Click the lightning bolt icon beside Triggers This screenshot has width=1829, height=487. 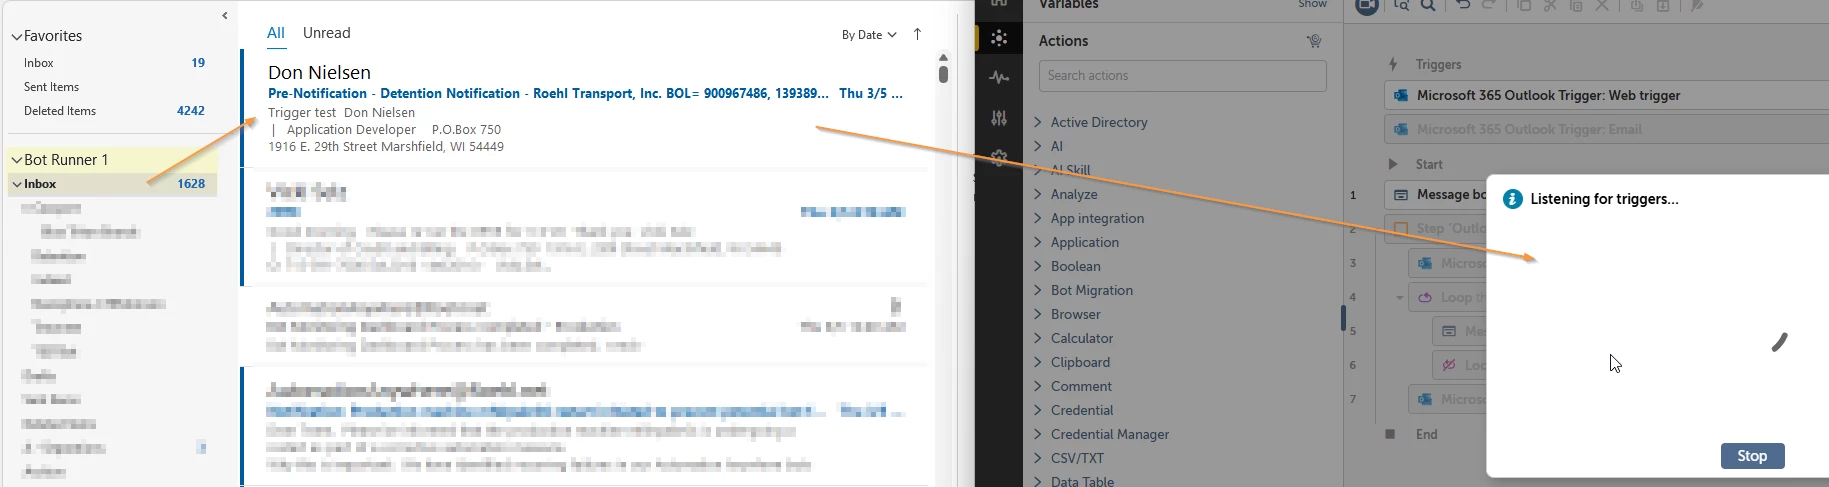point(1392,64)
